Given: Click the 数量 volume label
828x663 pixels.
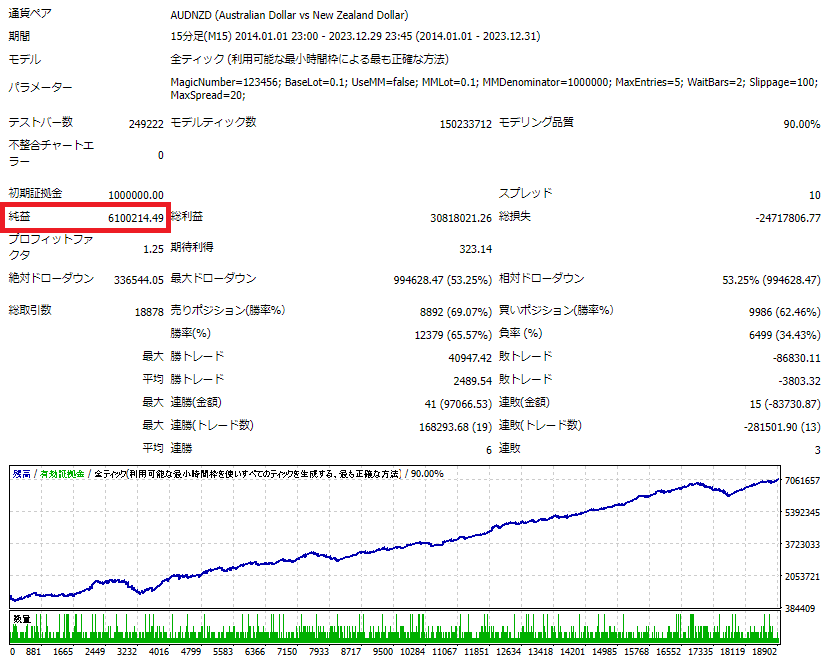Looking at the screenshot, I should point(22,619).
